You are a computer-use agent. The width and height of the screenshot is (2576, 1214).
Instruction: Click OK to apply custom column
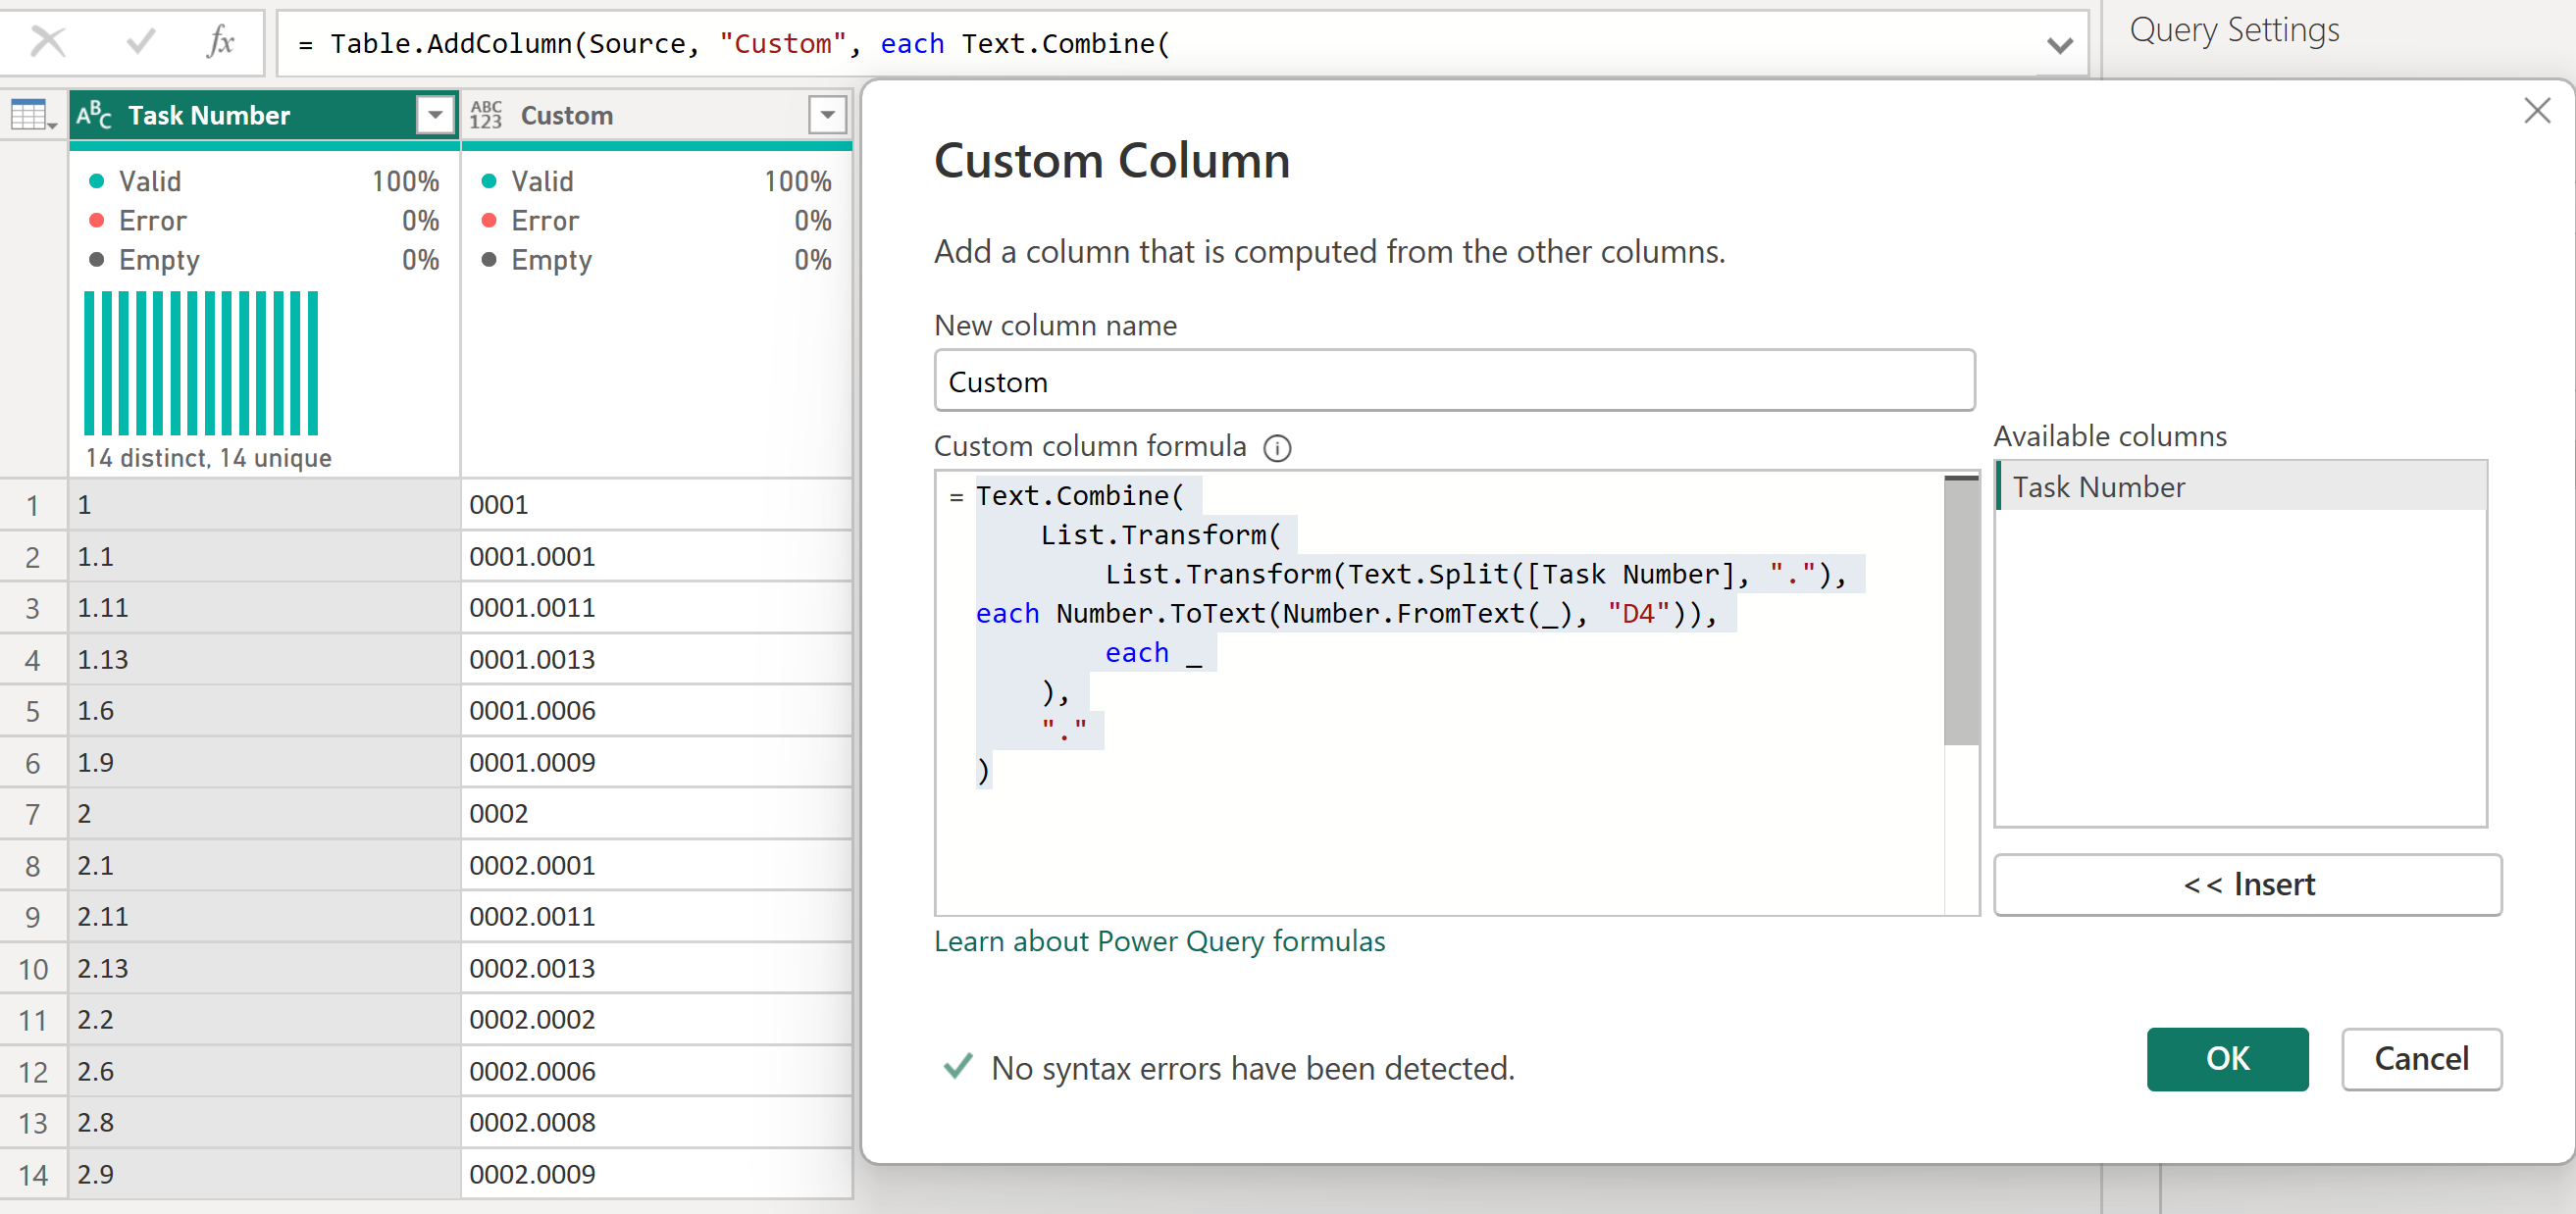(2227, 1058)
